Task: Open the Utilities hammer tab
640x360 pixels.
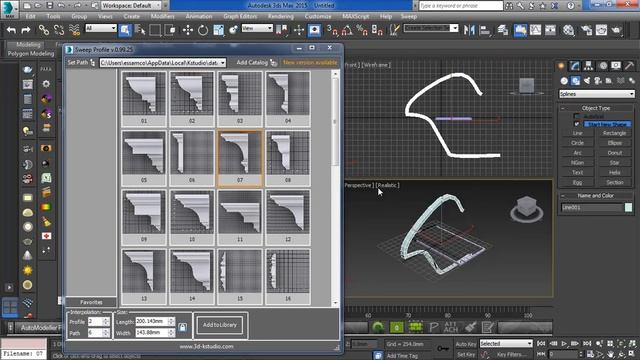Action: 629,66
